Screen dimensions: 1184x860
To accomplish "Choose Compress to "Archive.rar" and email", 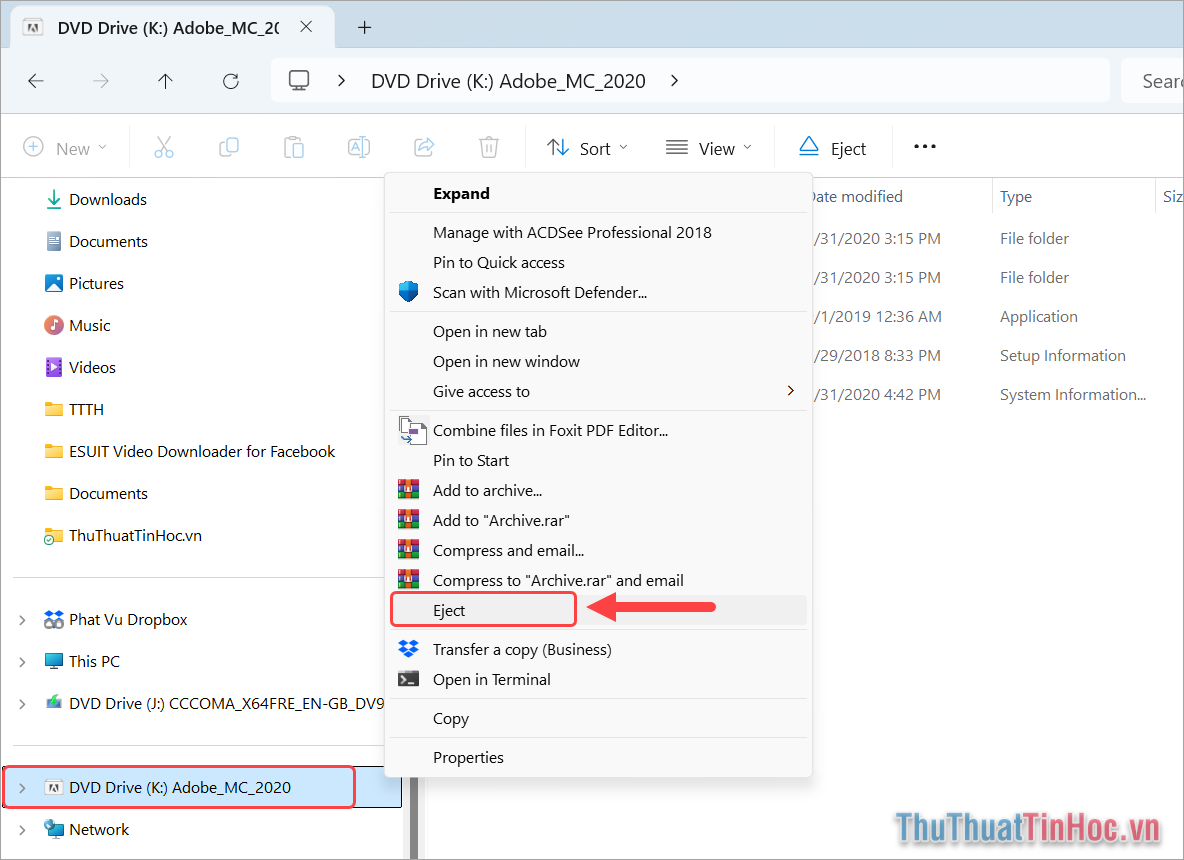I will click(598, 581).
